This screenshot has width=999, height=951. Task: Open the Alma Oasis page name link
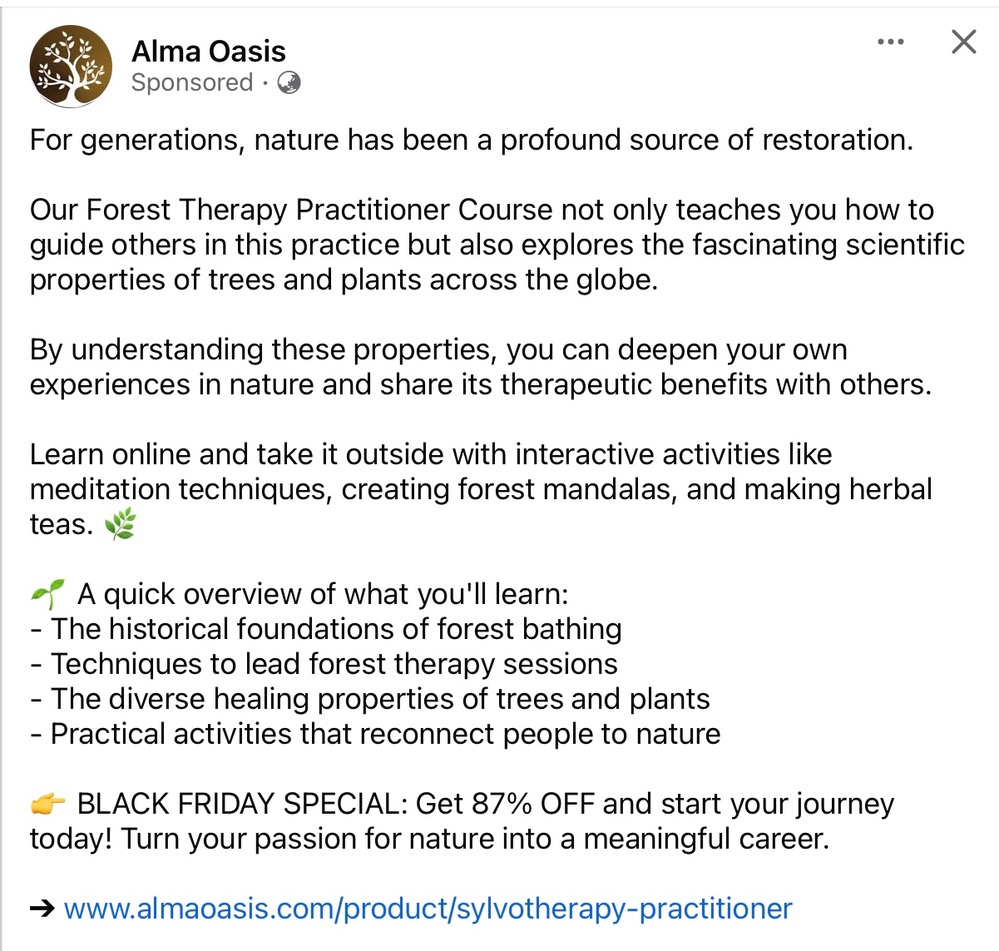click(208, 51)
